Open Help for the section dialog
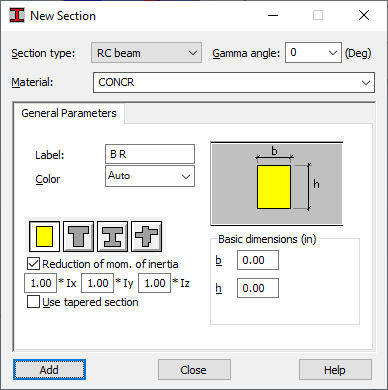The height and width of the screenshot is (390, 388). click(x=335, y=370)
